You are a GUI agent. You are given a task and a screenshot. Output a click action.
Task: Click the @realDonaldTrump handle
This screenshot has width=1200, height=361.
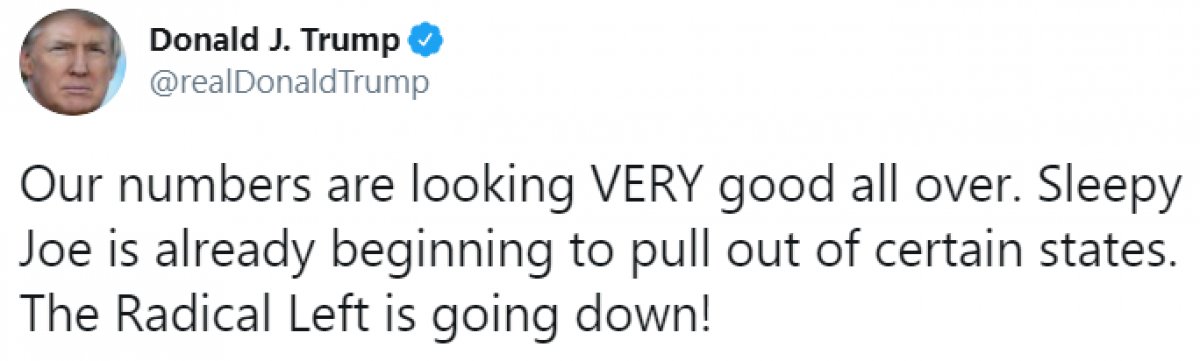point(288,83)
